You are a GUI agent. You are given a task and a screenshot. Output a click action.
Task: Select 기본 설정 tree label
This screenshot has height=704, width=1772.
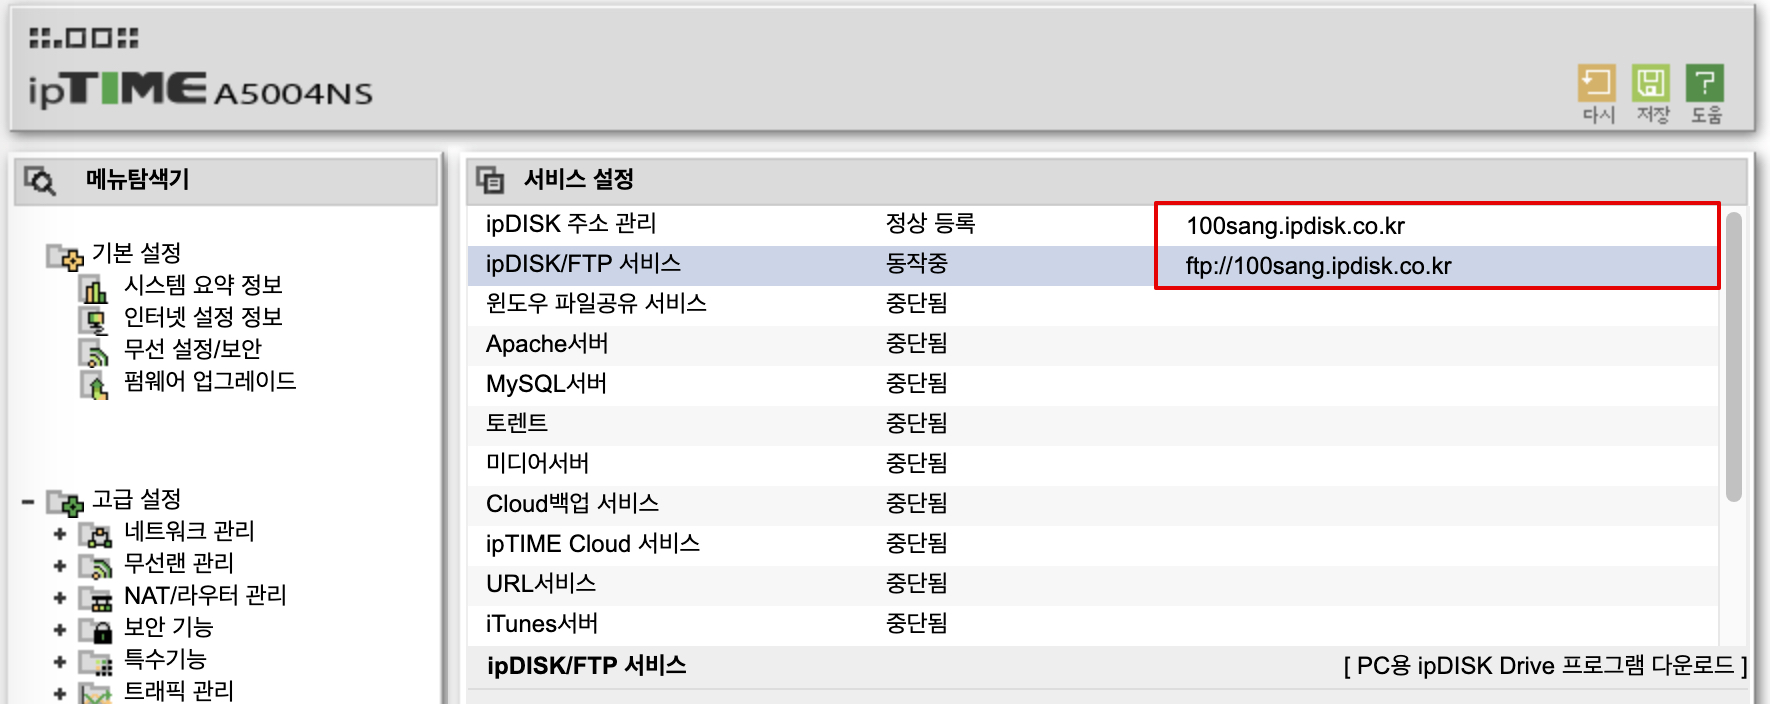point(136,253)
